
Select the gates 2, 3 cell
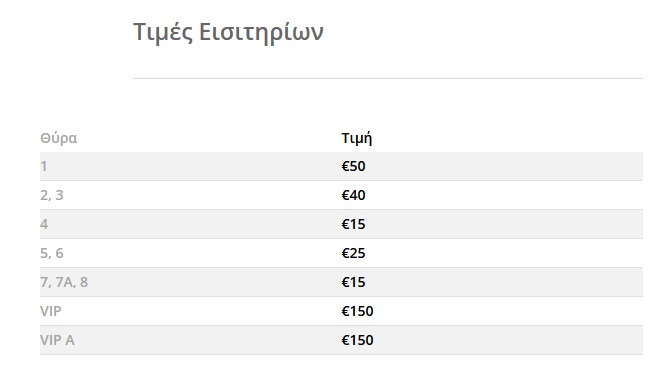[x=52, y=195]
